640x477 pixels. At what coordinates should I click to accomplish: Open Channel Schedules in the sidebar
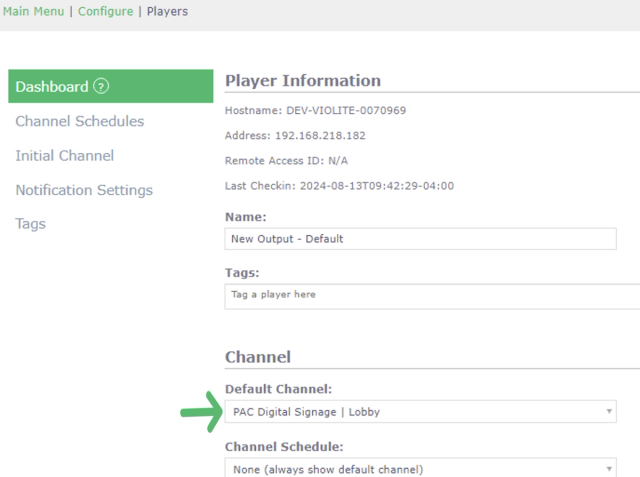pyautogui.click(x=80, y=121)
